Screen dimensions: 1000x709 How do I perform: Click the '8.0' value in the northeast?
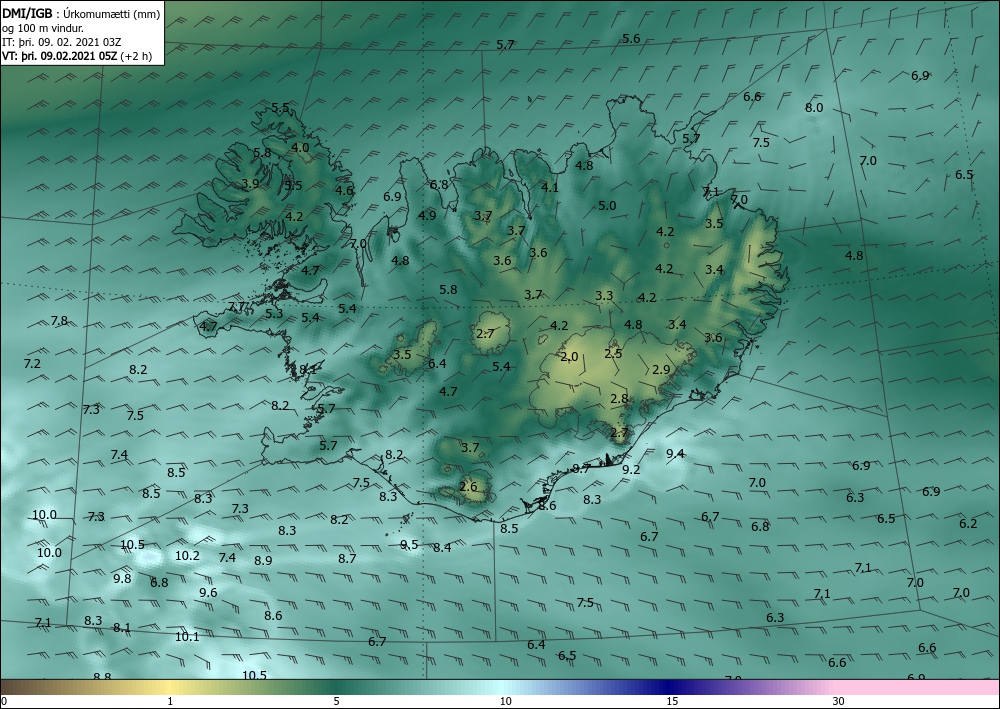(x=814, y=107)
